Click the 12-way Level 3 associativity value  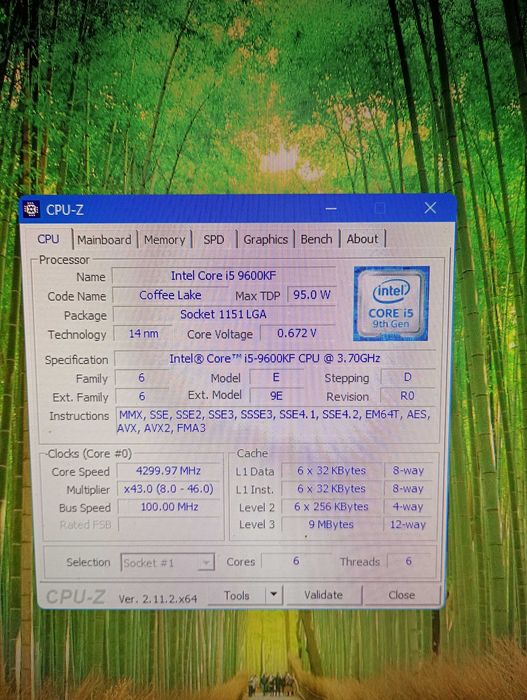(x=408, y=525)
